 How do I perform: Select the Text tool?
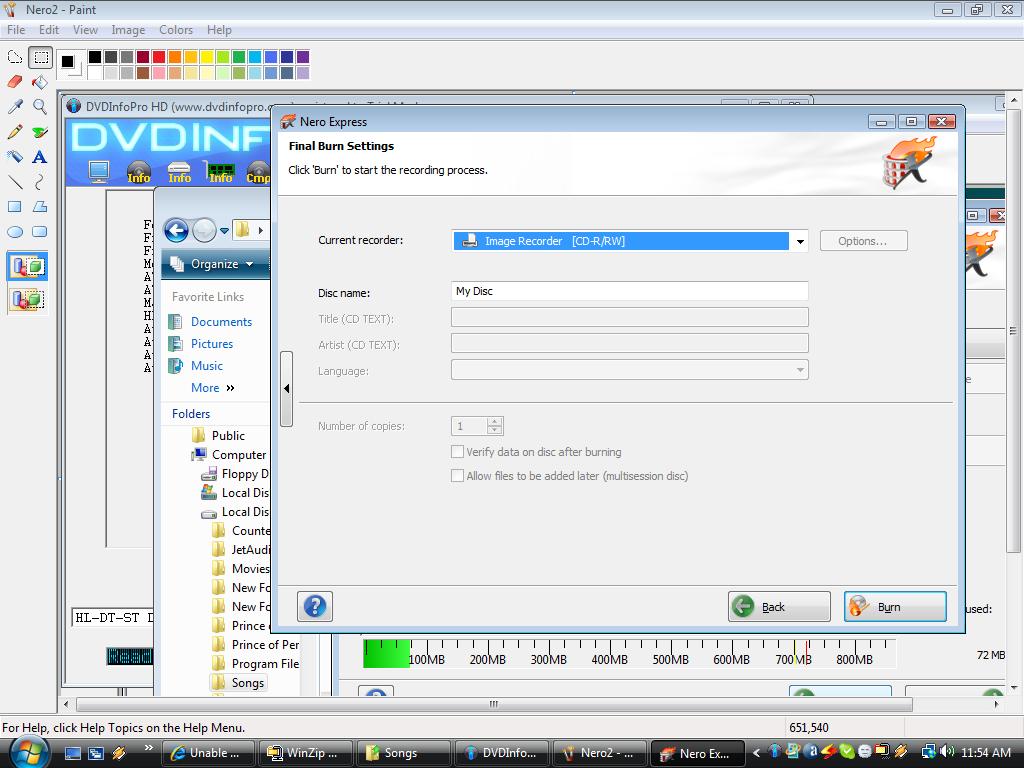(40, 157)
